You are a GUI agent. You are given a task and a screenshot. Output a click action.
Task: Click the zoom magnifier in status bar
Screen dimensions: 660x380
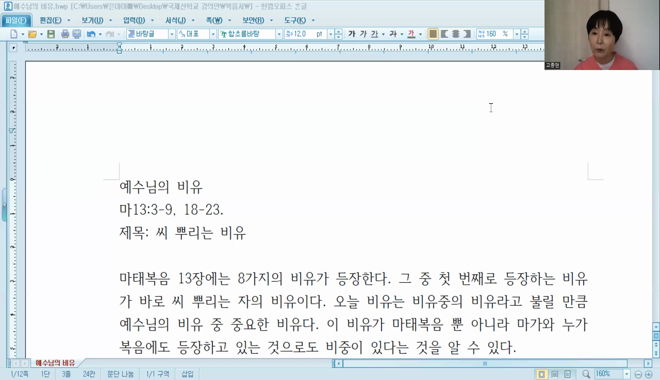coord(586,374)
